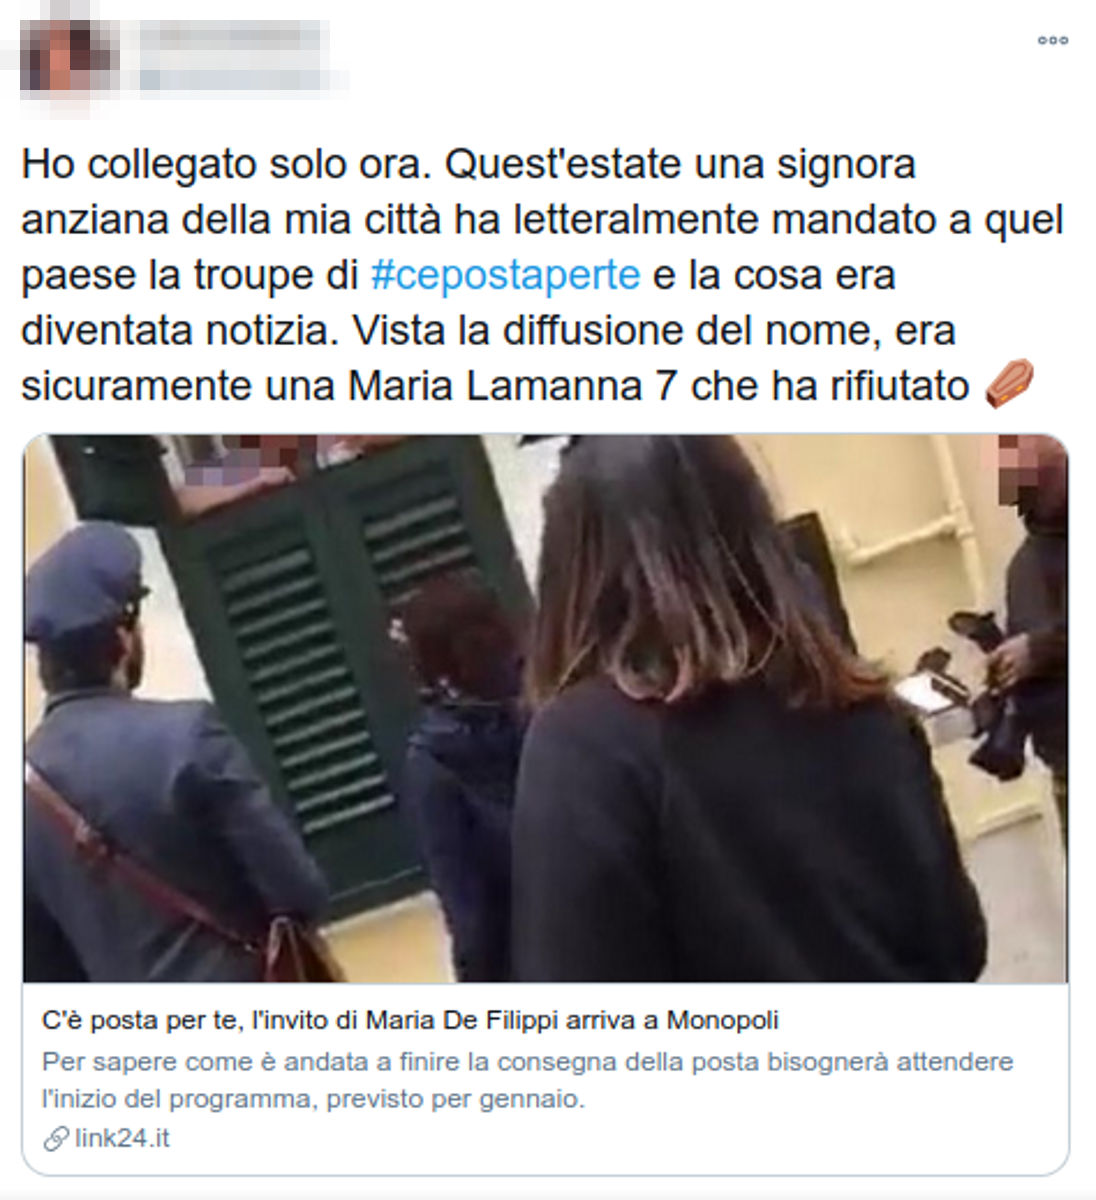Screen dimensions: 1096x1200
Task: Click the card description starting "Per sapere come"
Action: [528, 1080]
